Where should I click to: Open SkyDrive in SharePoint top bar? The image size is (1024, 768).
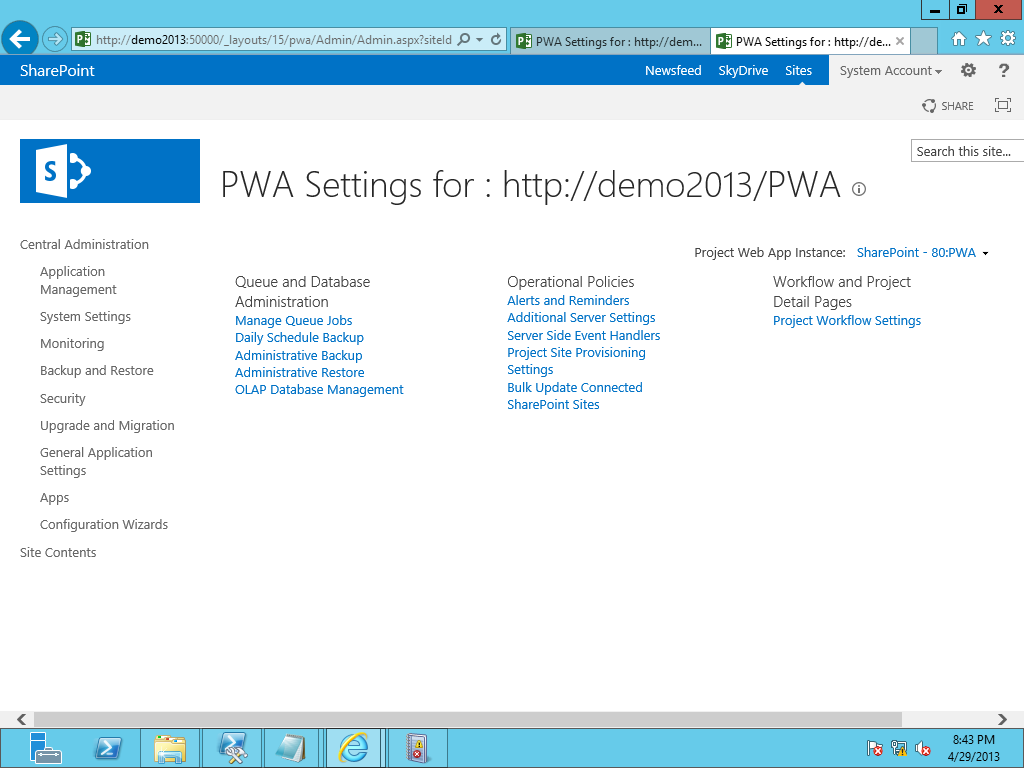tap(743, 71)
